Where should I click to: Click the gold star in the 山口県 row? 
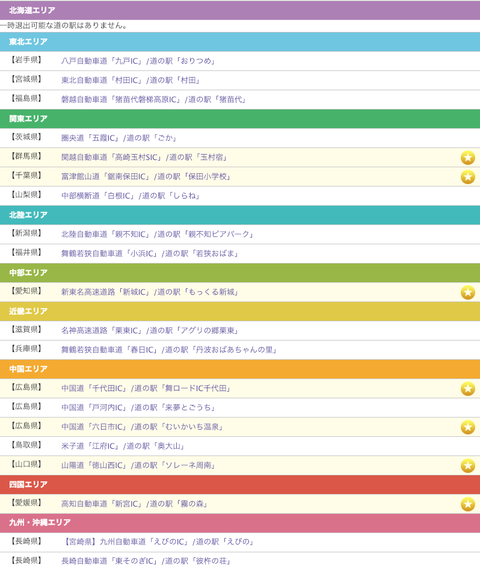[468, 466]
